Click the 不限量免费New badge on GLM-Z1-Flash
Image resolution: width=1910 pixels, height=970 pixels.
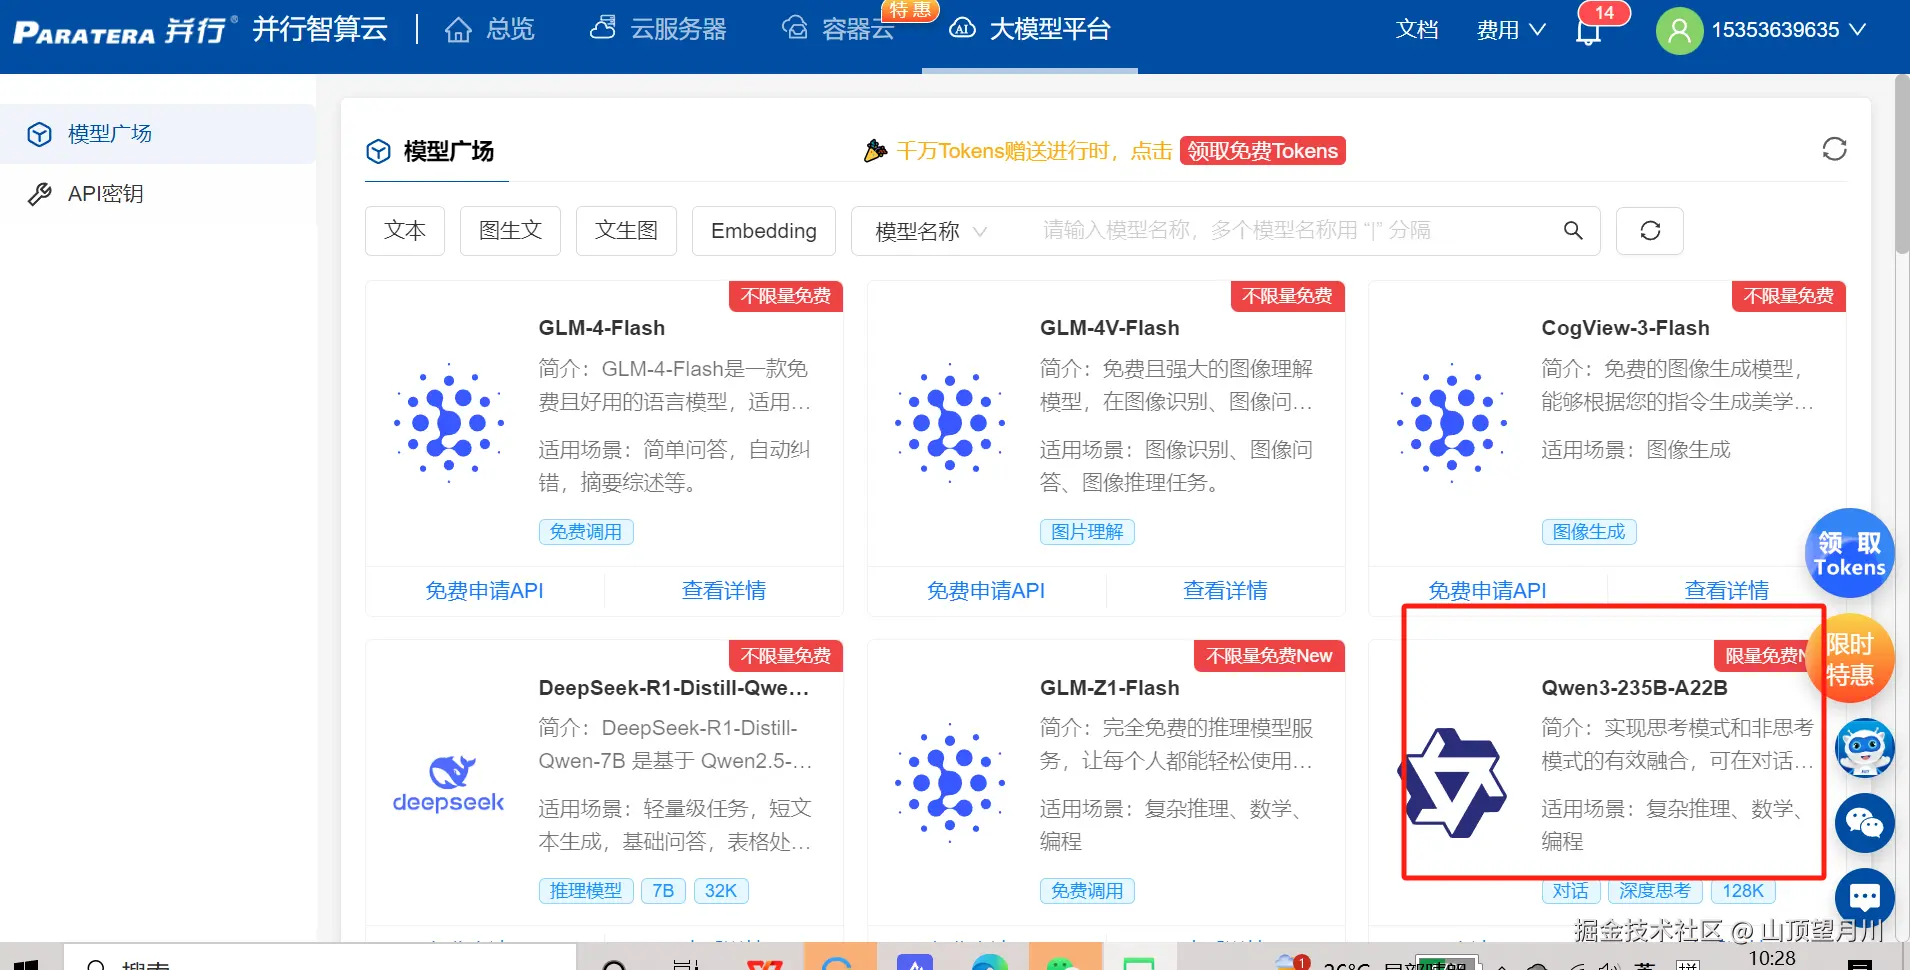click(x=1269, y=656)
